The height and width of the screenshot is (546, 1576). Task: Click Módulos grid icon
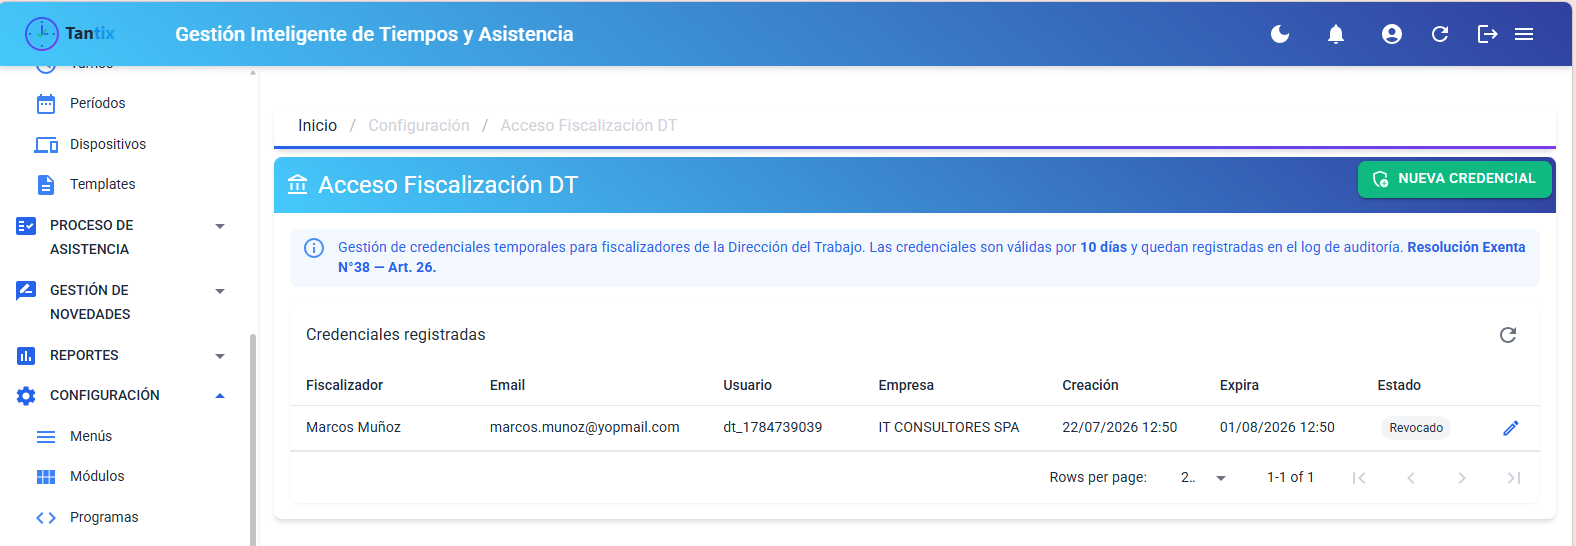(46, 477)
